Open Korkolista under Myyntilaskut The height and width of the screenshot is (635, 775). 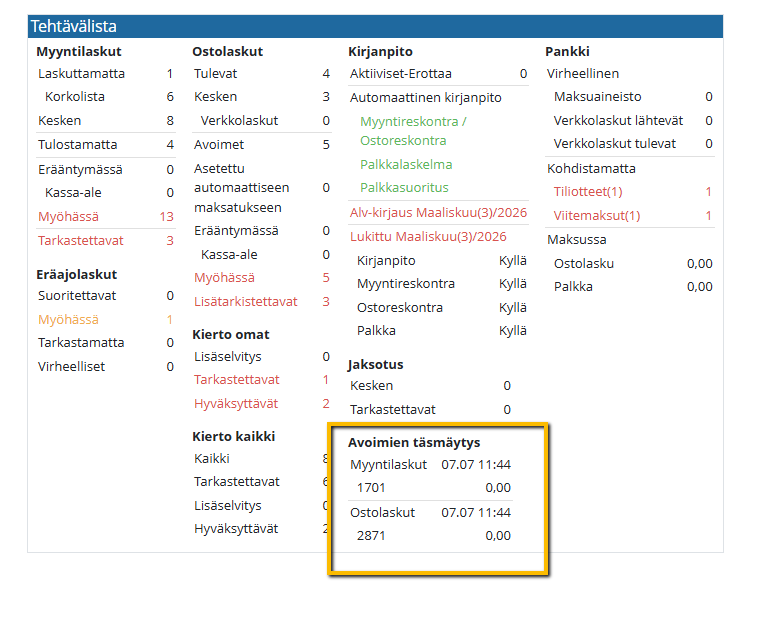coord(75,96)
